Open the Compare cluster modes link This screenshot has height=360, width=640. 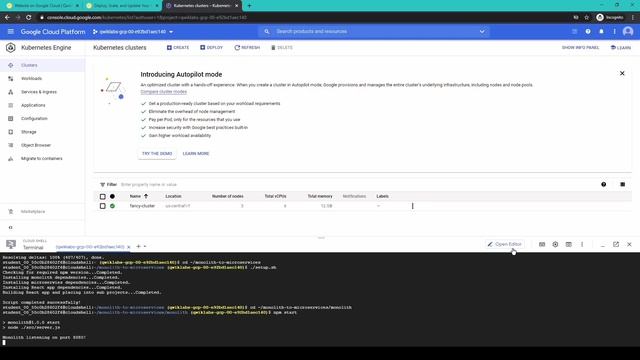(164, 92)
